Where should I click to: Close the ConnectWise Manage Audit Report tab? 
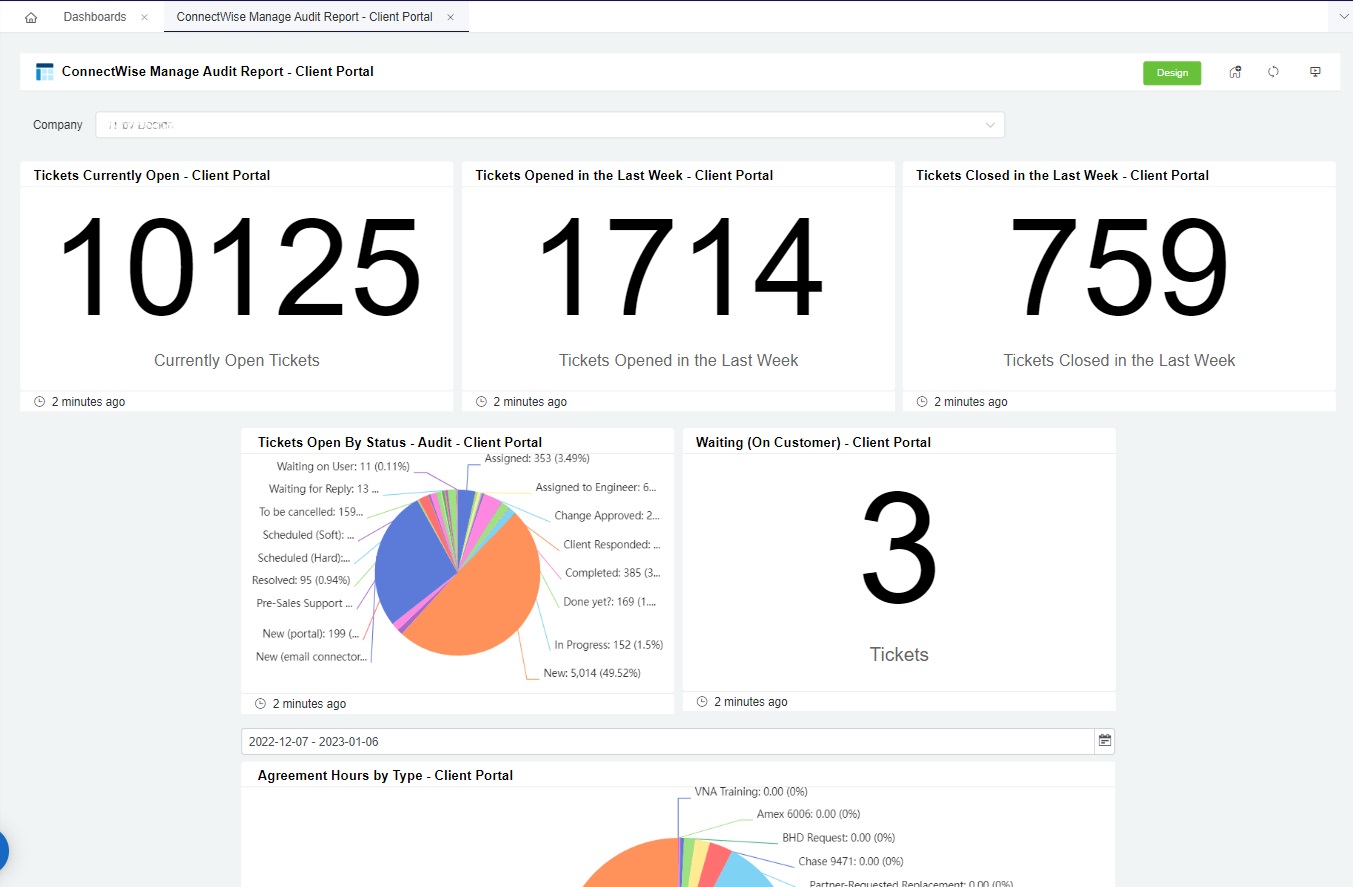click(x=450, y=18)
